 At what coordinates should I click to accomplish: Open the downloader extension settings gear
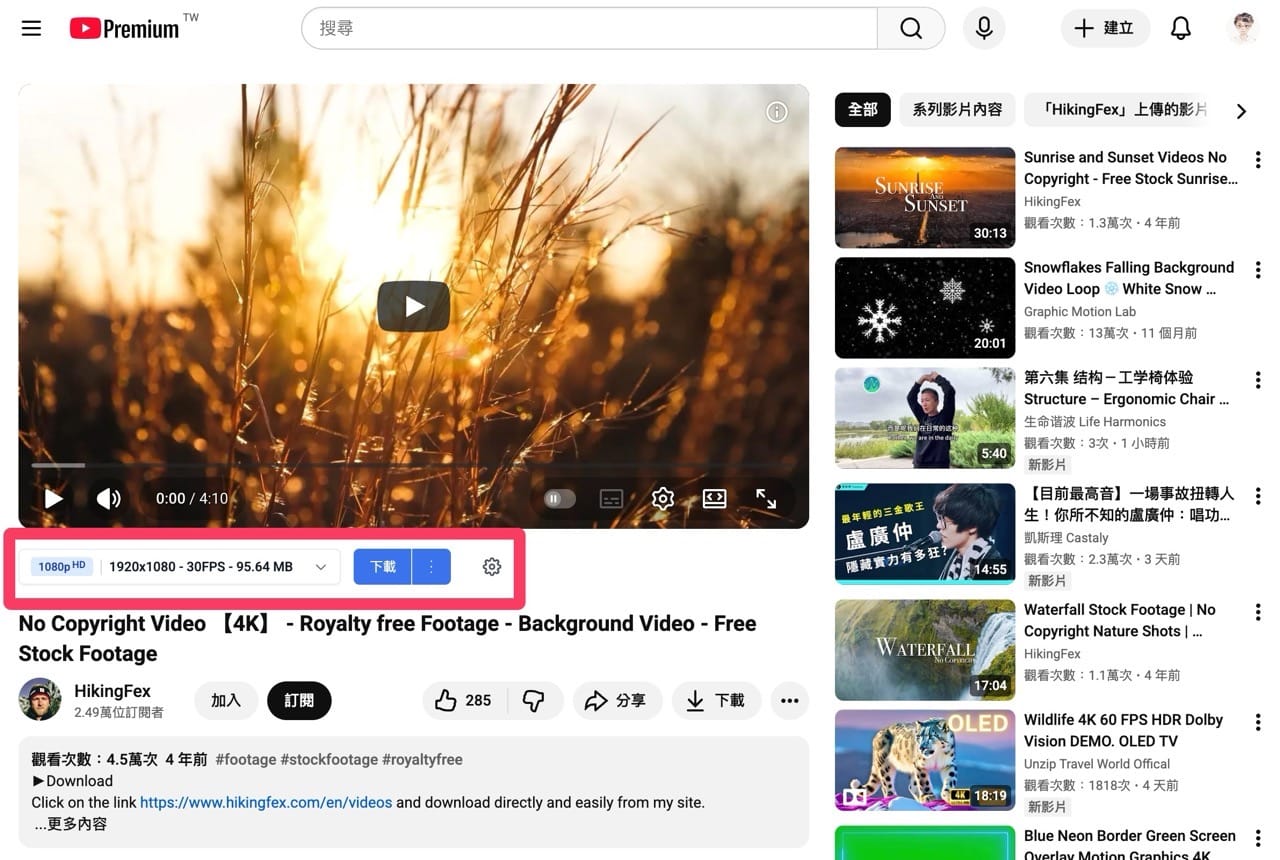click(491, 566)
